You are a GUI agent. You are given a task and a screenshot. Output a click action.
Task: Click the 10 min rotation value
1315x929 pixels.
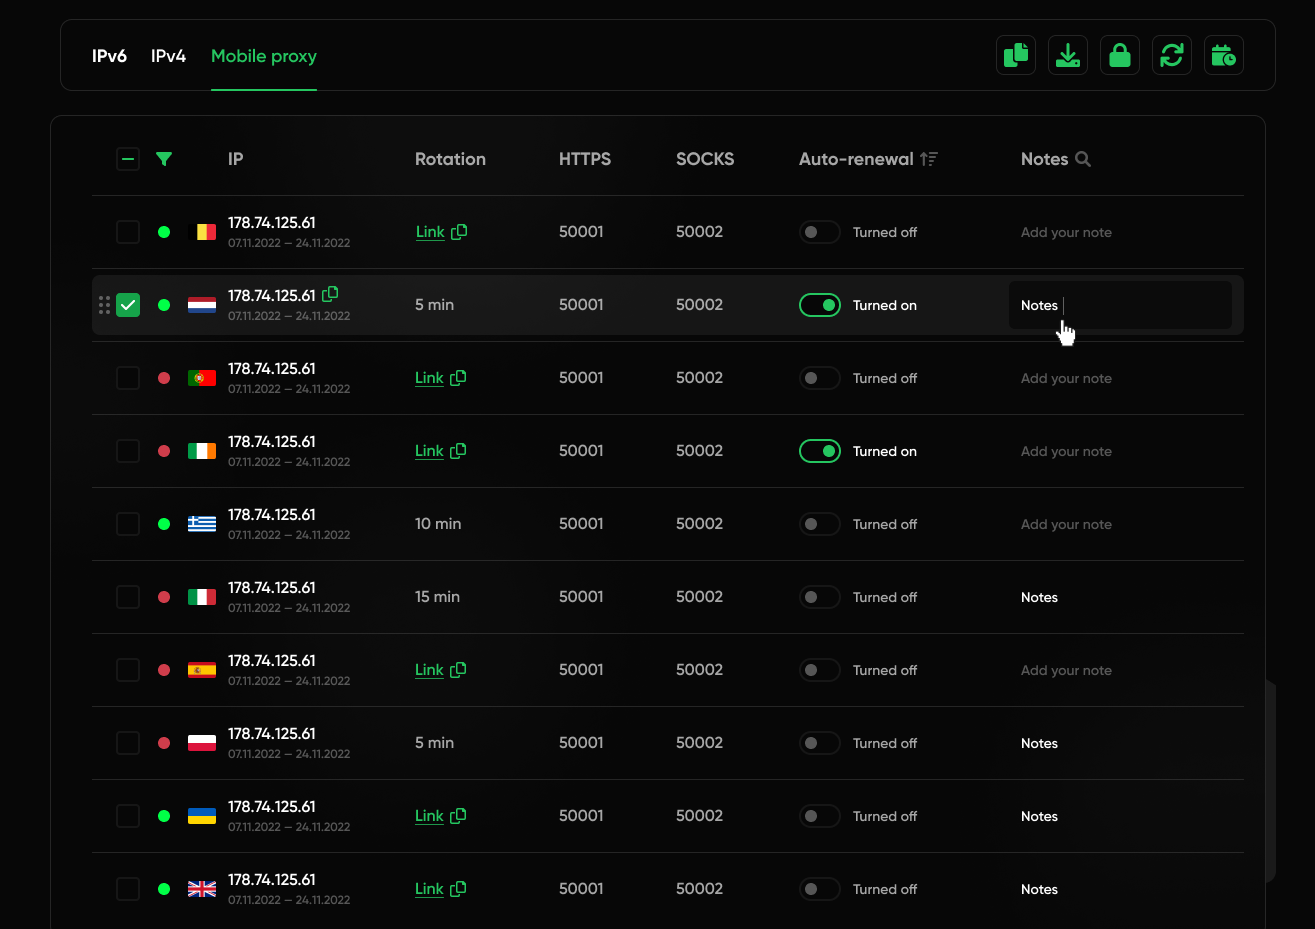[x=438, y=524]
